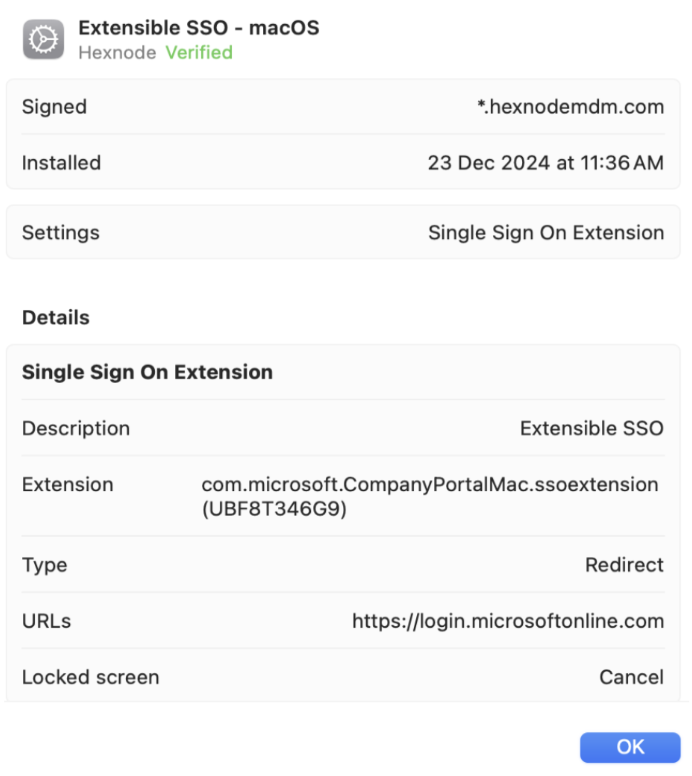The image size is (692, 776).
Task: Click the 23 Dec 2024 install timestamp
Action: pos(547,163)
